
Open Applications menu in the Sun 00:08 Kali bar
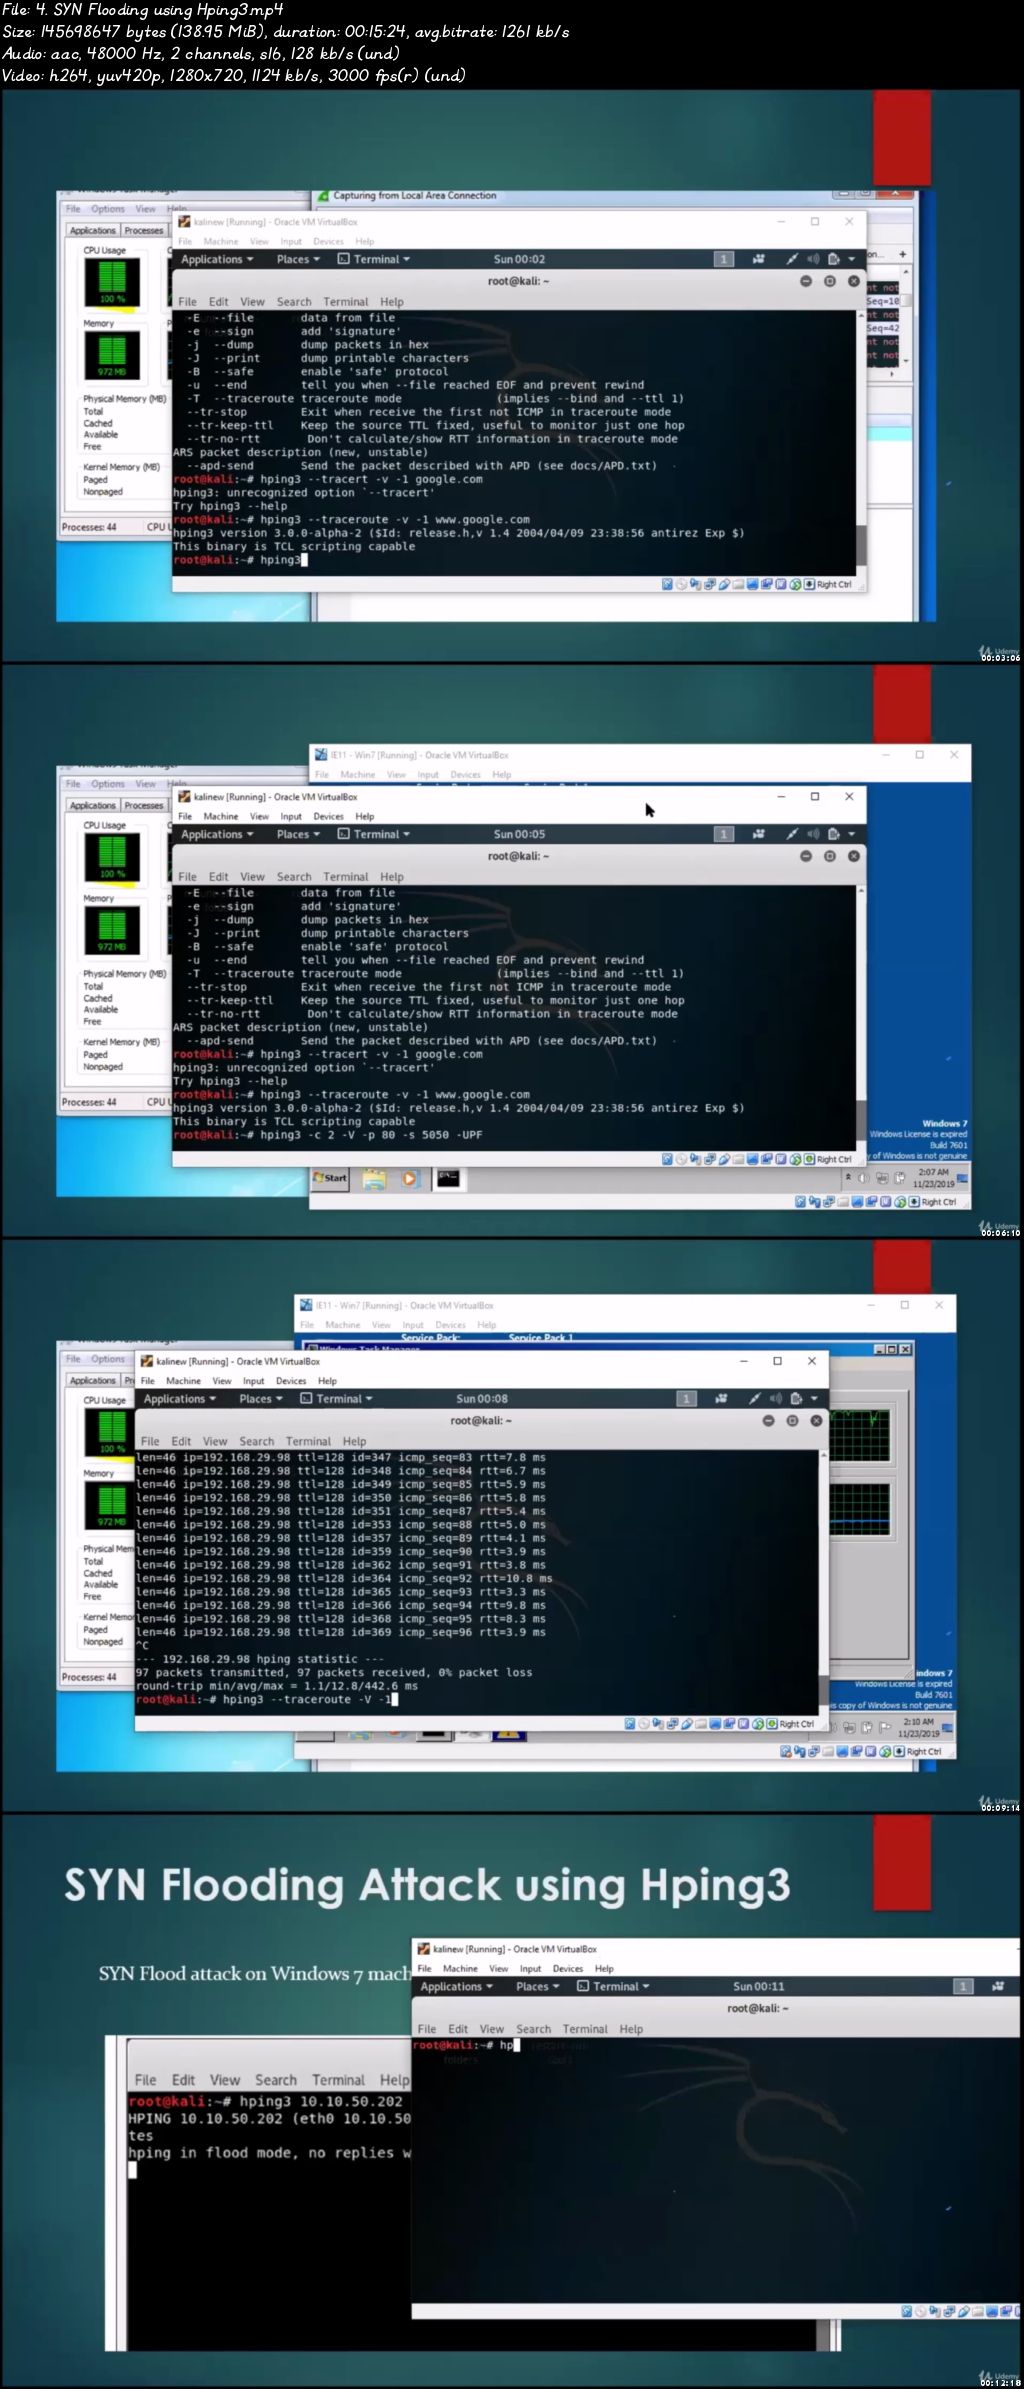point(180,1398)
